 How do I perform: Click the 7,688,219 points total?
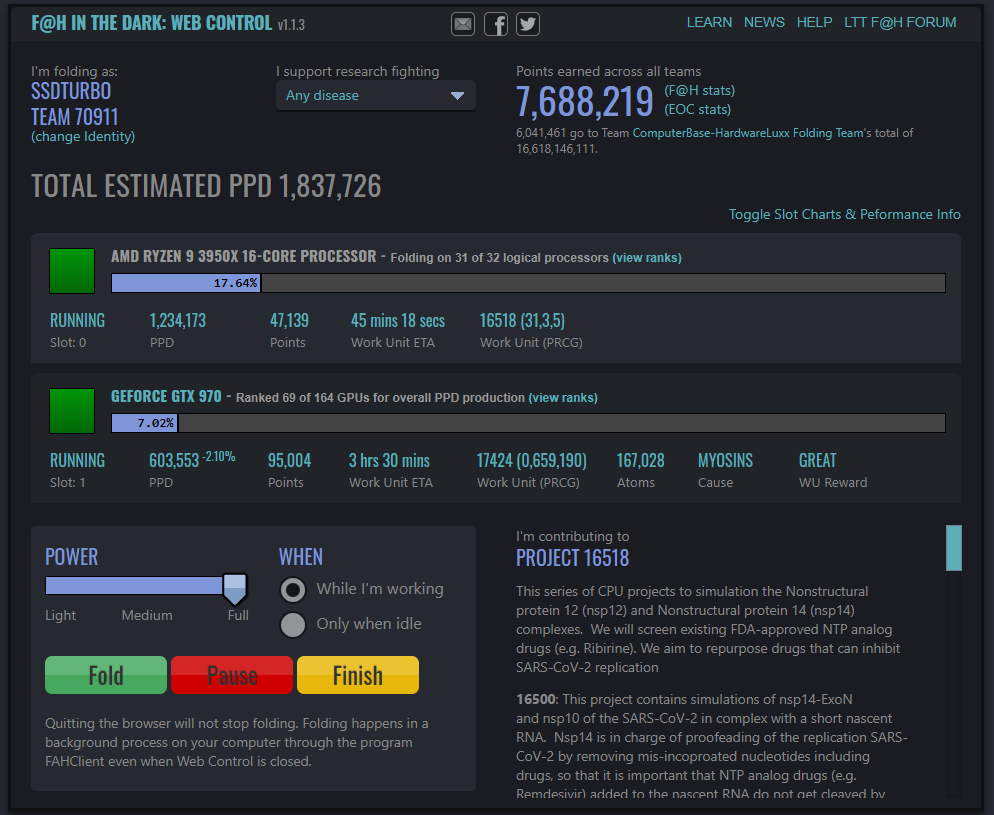click(584, 101)
